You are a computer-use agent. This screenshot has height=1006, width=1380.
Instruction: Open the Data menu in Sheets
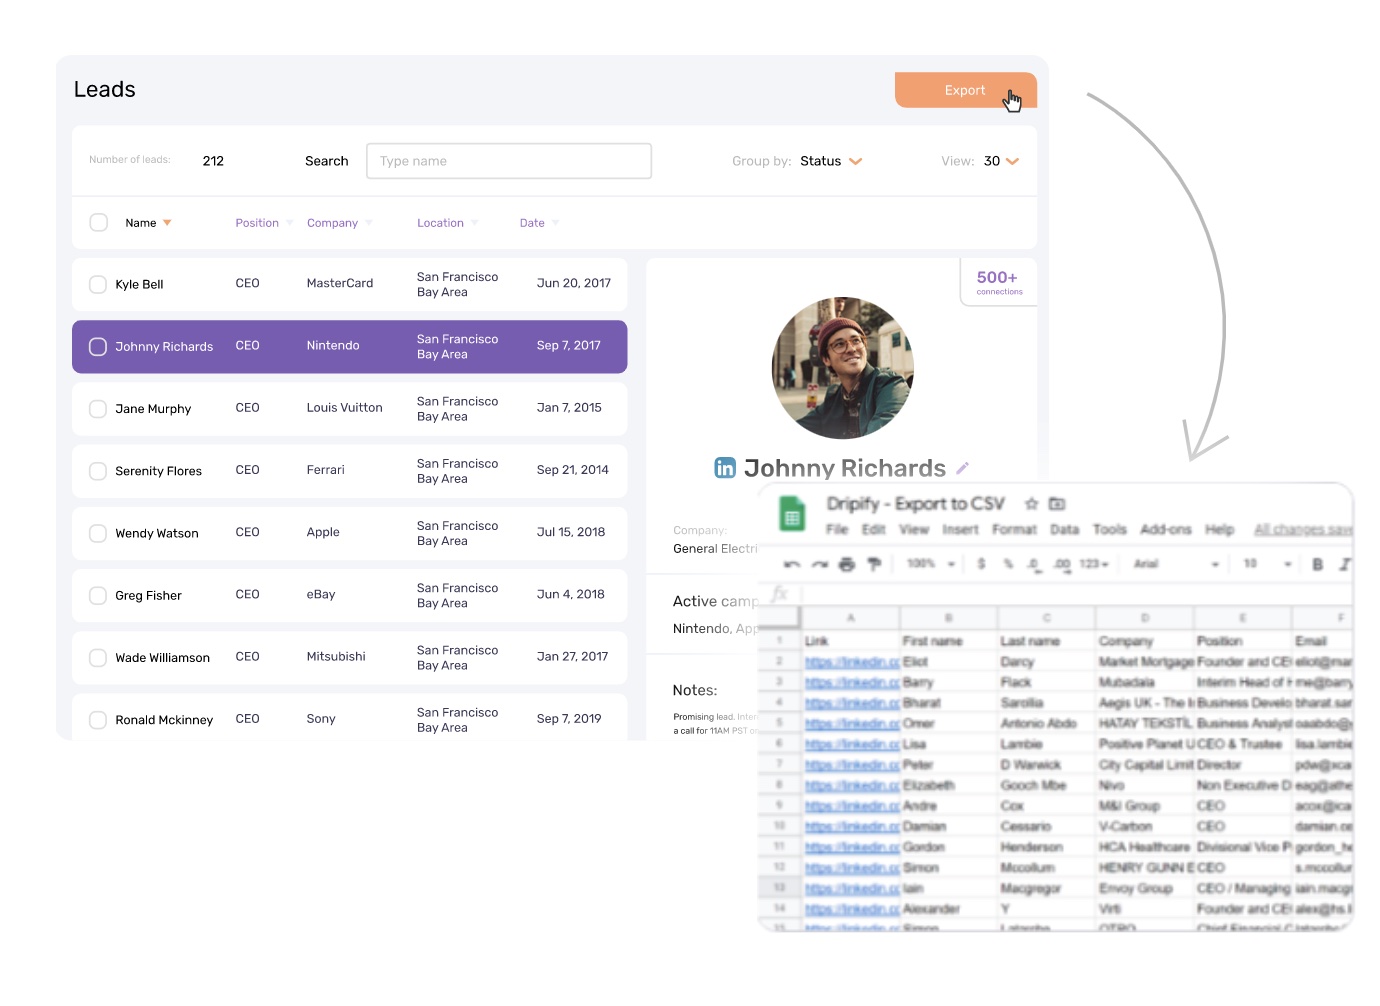tap(1064, 529)
